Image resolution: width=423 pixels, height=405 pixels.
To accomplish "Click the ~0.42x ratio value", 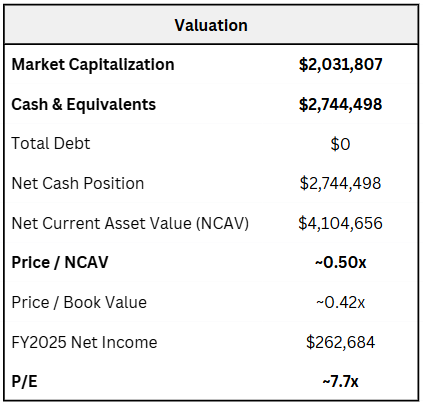I will [340, 303].
